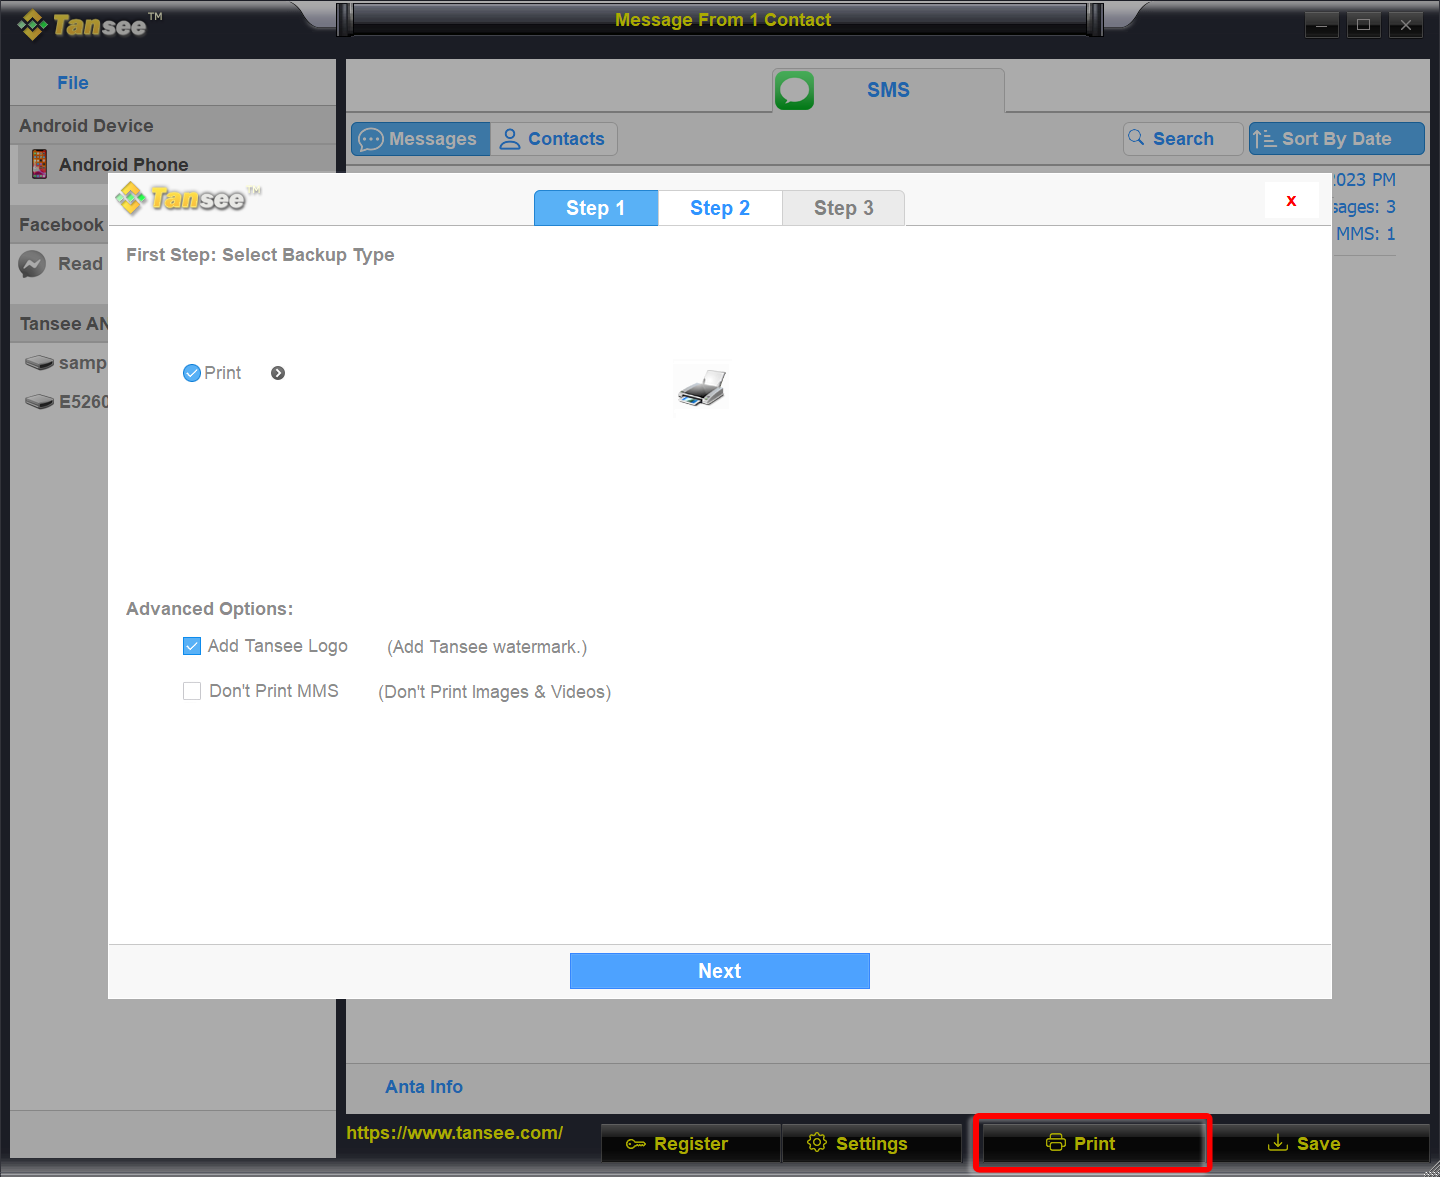Open the https://www.tansee.com/ link
Screen dimensions: 1440x1177
(x=454, y=1133)
